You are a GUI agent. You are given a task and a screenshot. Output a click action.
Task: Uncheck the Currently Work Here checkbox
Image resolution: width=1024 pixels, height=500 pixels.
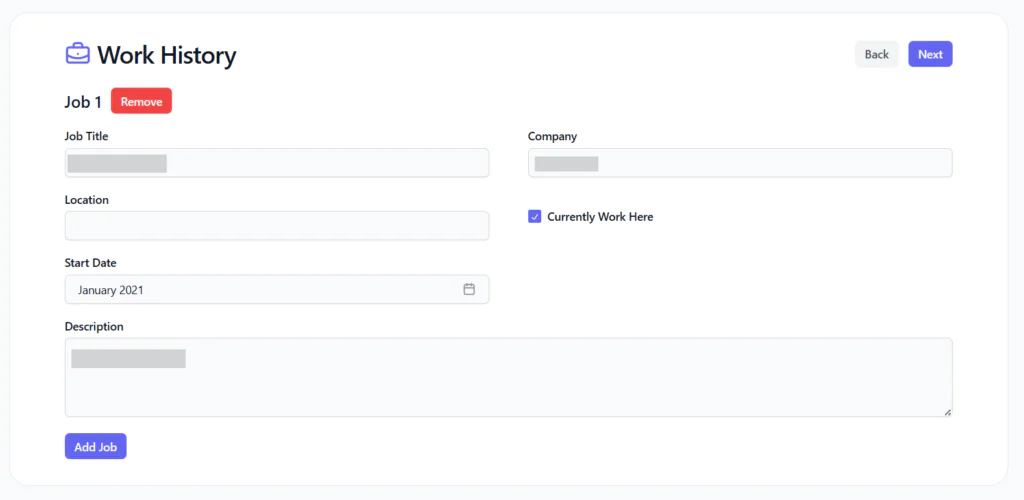(534, 217)
